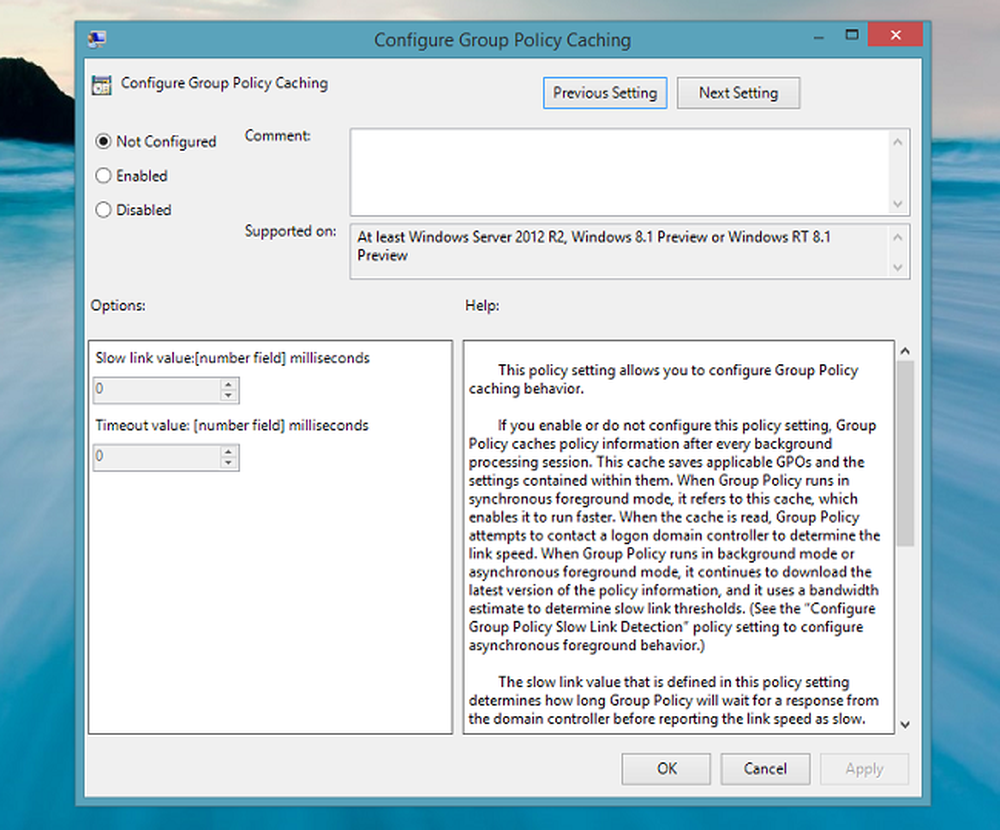Image resolution: width=1000 pixels, height=830 pixels.
Task: Increase the Timeout value spinner
Action: click(230, 451)
